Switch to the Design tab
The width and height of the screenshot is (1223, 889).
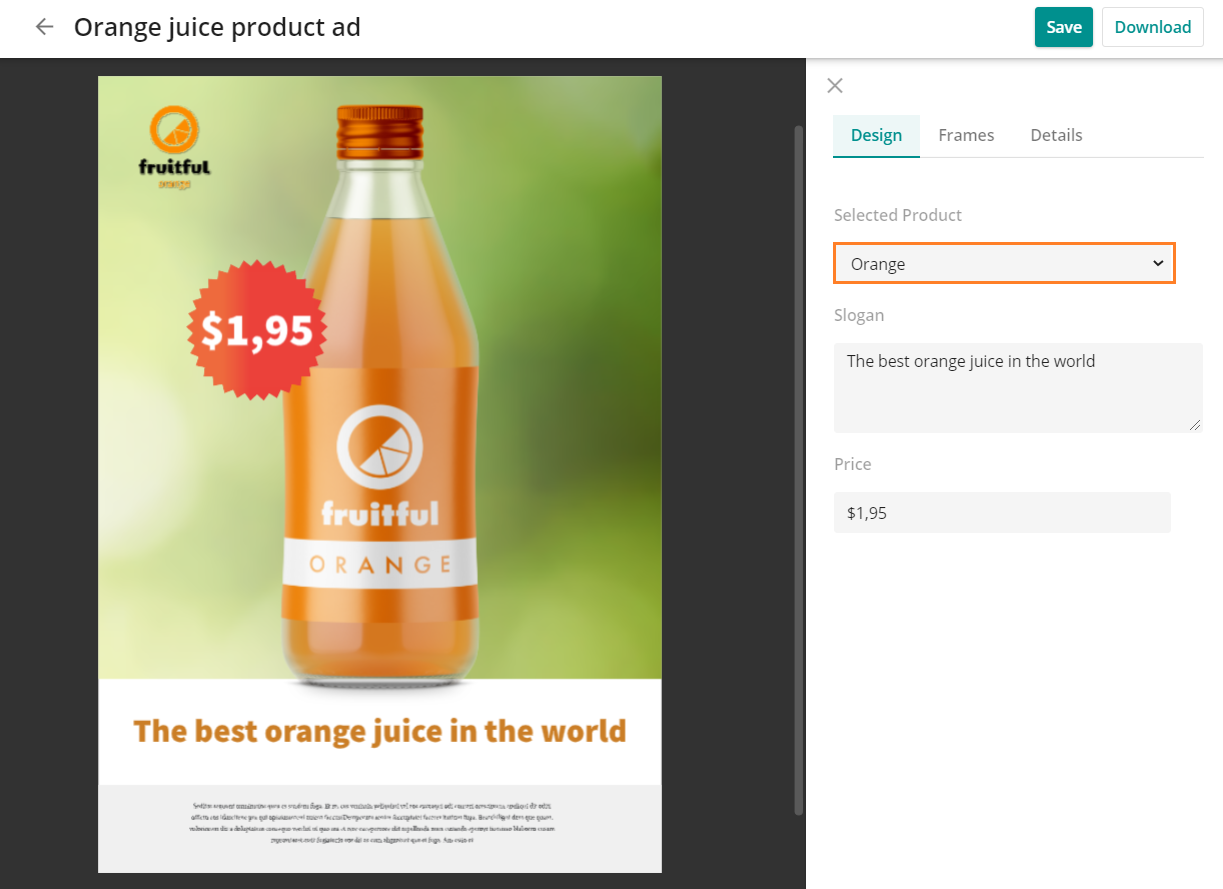point(876,135)
